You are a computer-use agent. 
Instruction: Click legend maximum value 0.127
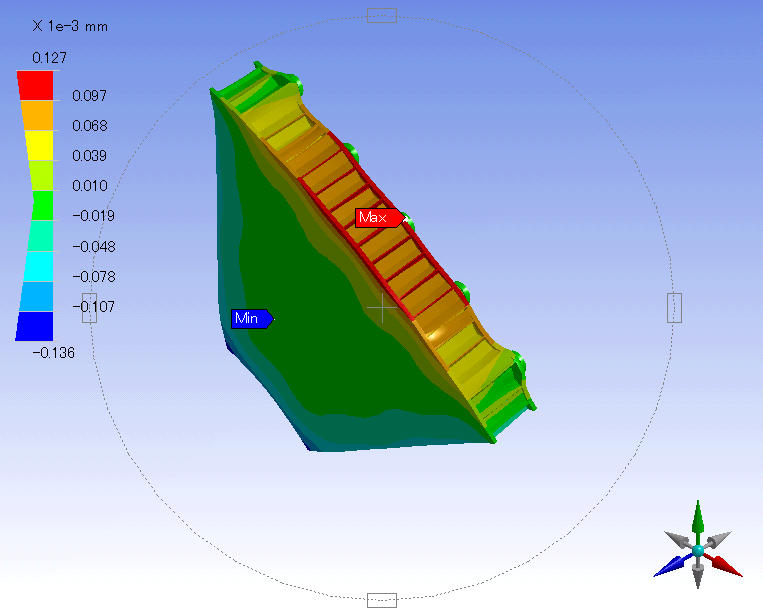[49, 58]
